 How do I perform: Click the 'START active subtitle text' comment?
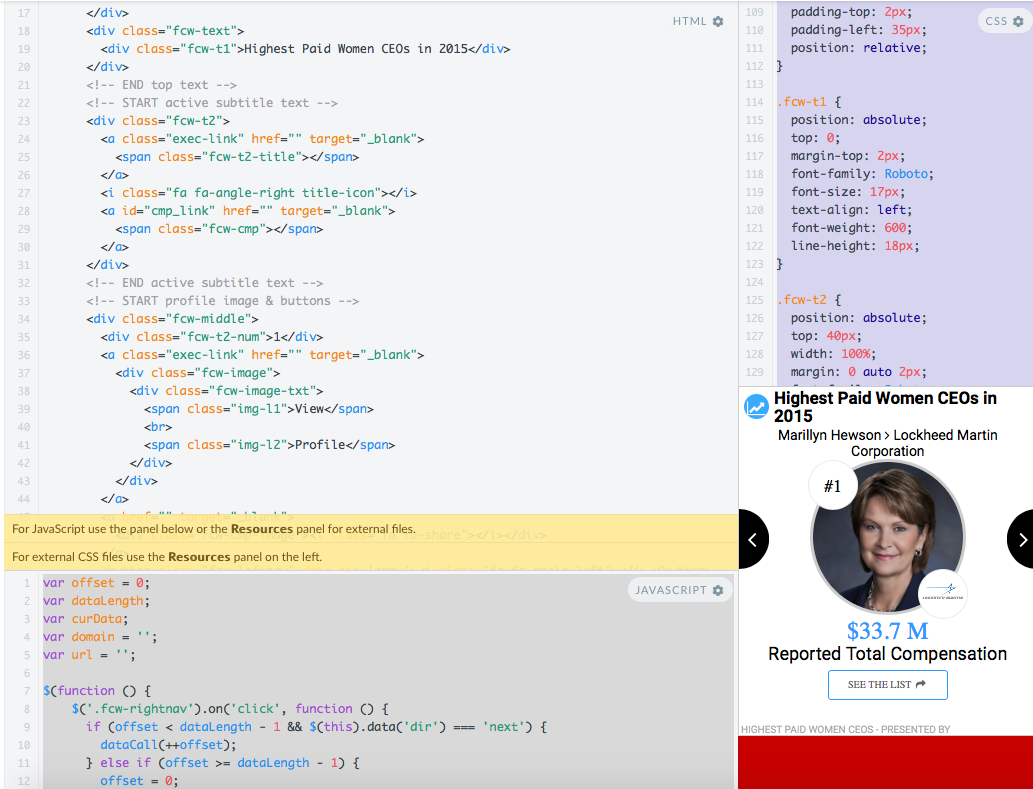click(x=211, y=103)
